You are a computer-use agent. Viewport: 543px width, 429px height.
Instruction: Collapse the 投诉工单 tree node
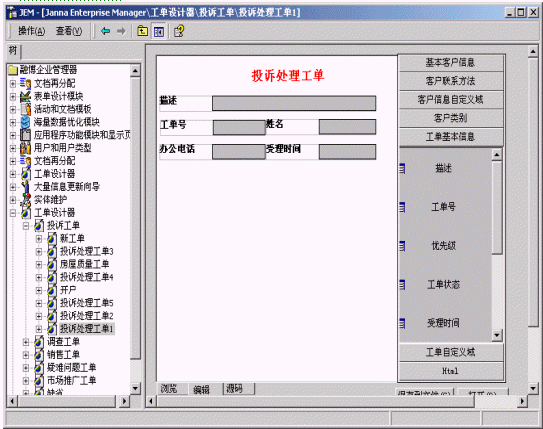pos(26,226)
